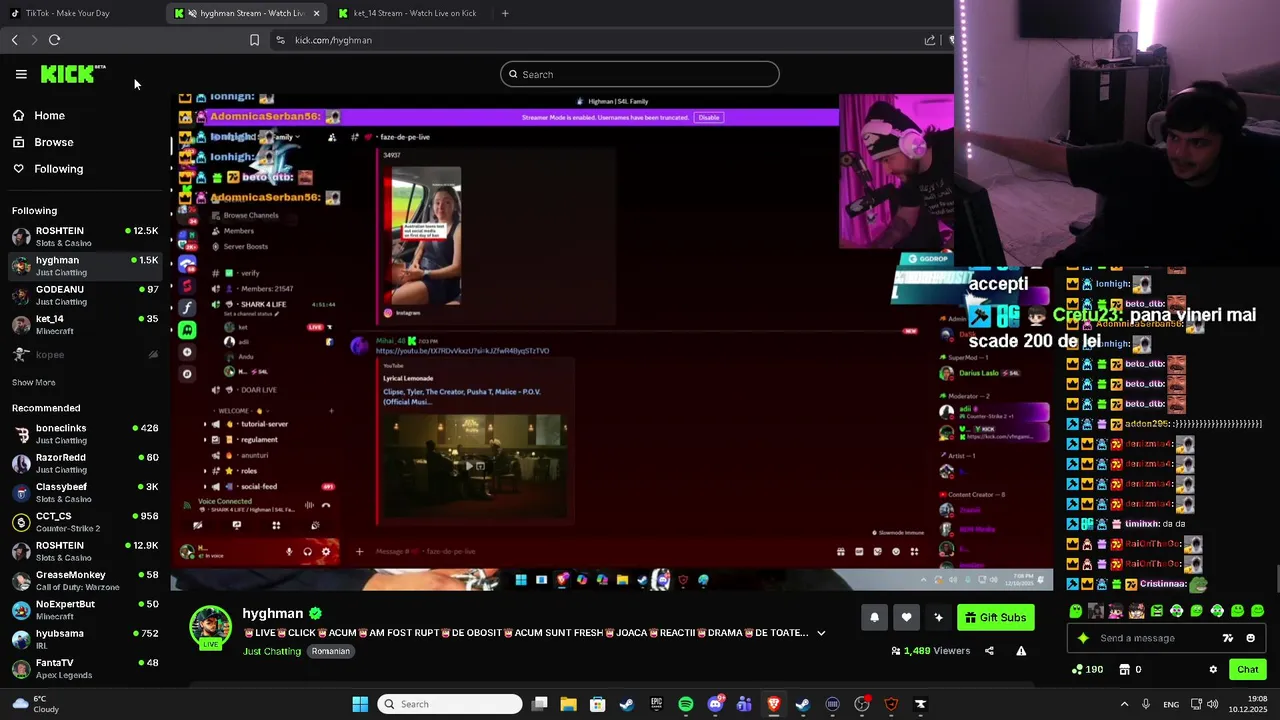
Task: Open the Just Chatting category link
Action: click(272, 651)
